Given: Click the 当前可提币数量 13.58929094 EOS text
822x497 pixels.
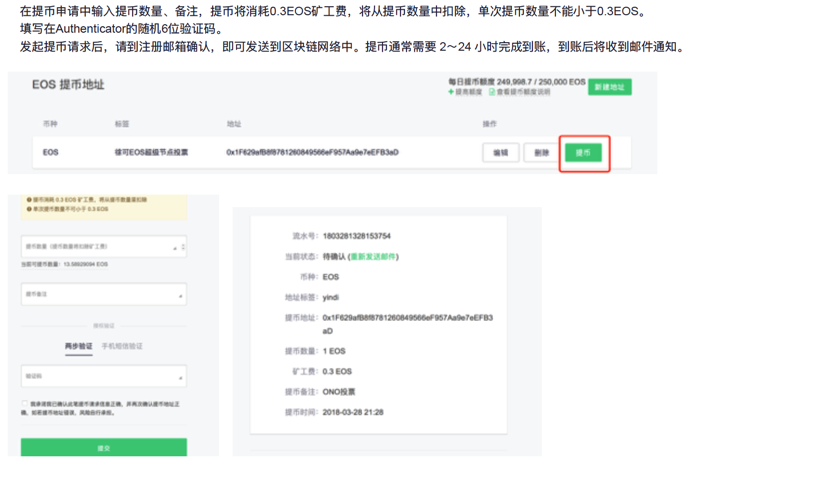Looking at the screenshot, I should 64,264.
